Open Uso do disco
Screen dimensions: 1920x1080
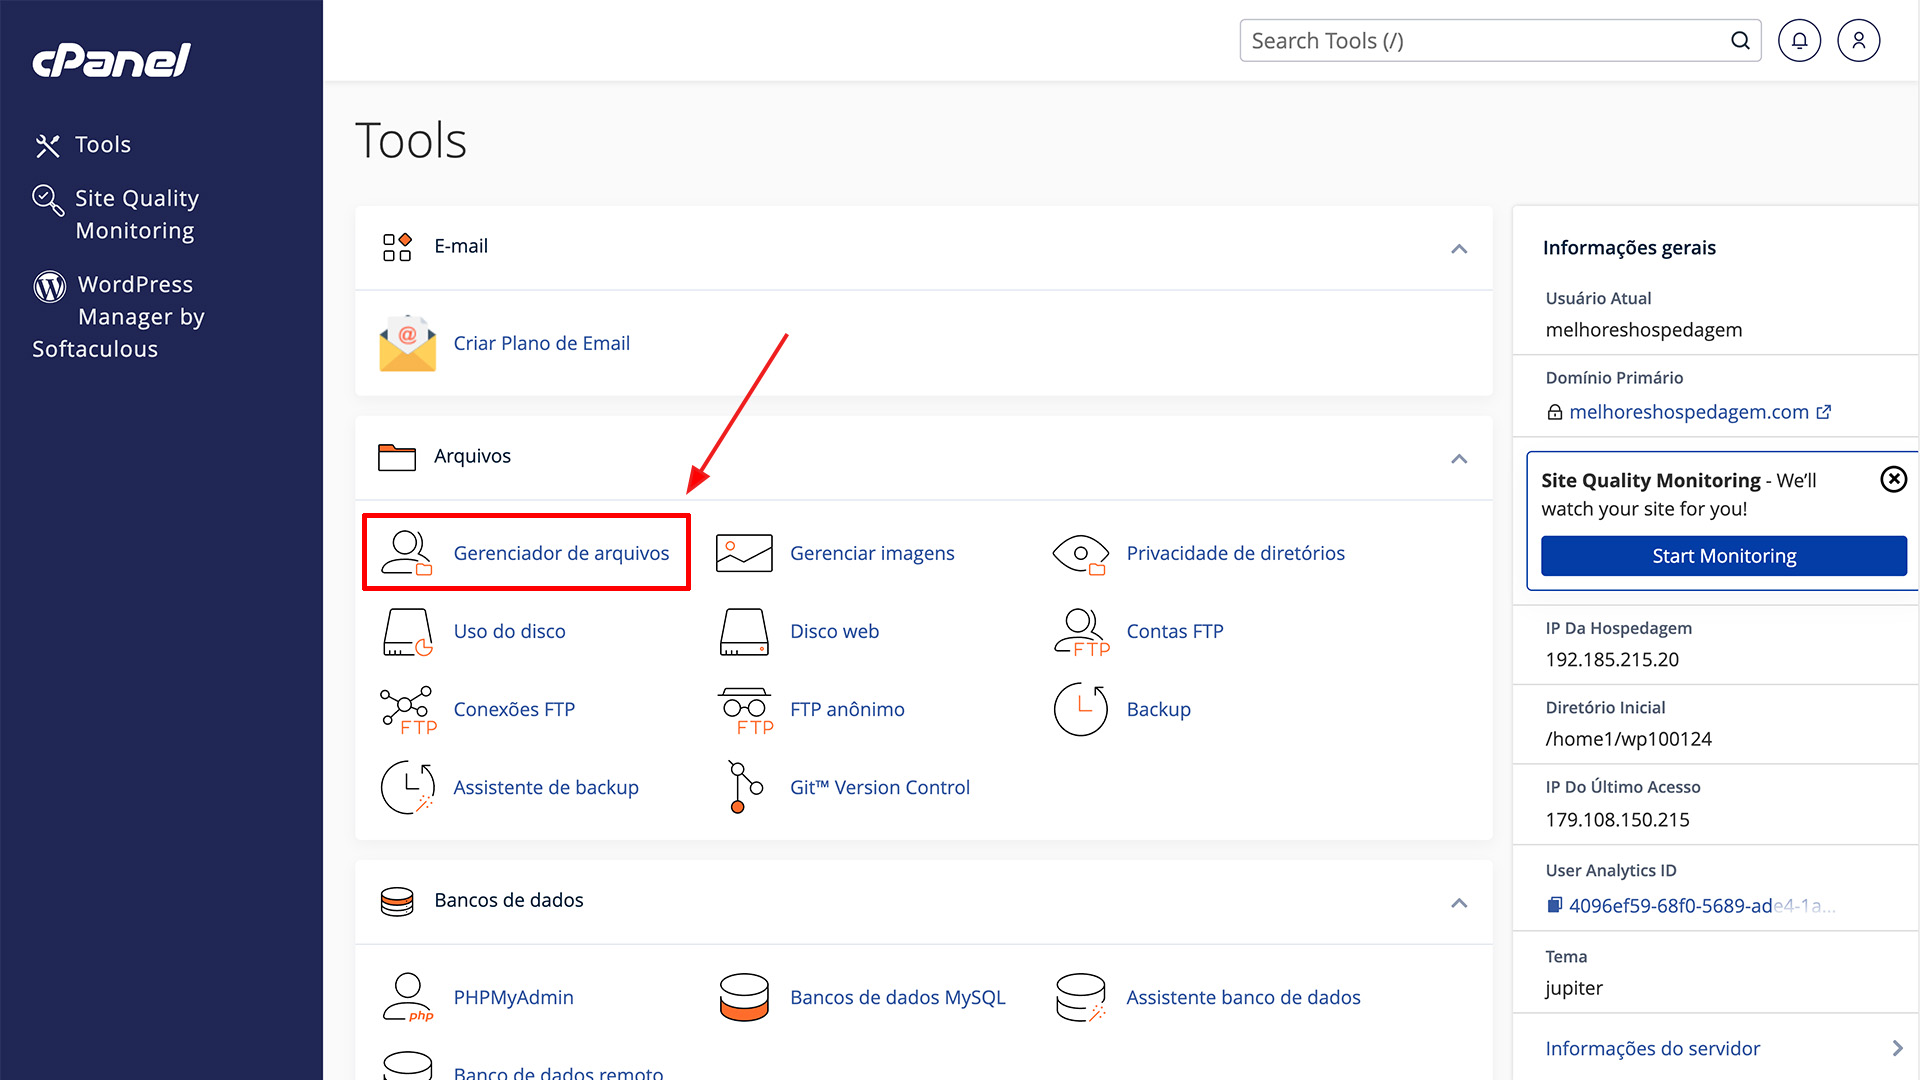click(x=509, y=631)
